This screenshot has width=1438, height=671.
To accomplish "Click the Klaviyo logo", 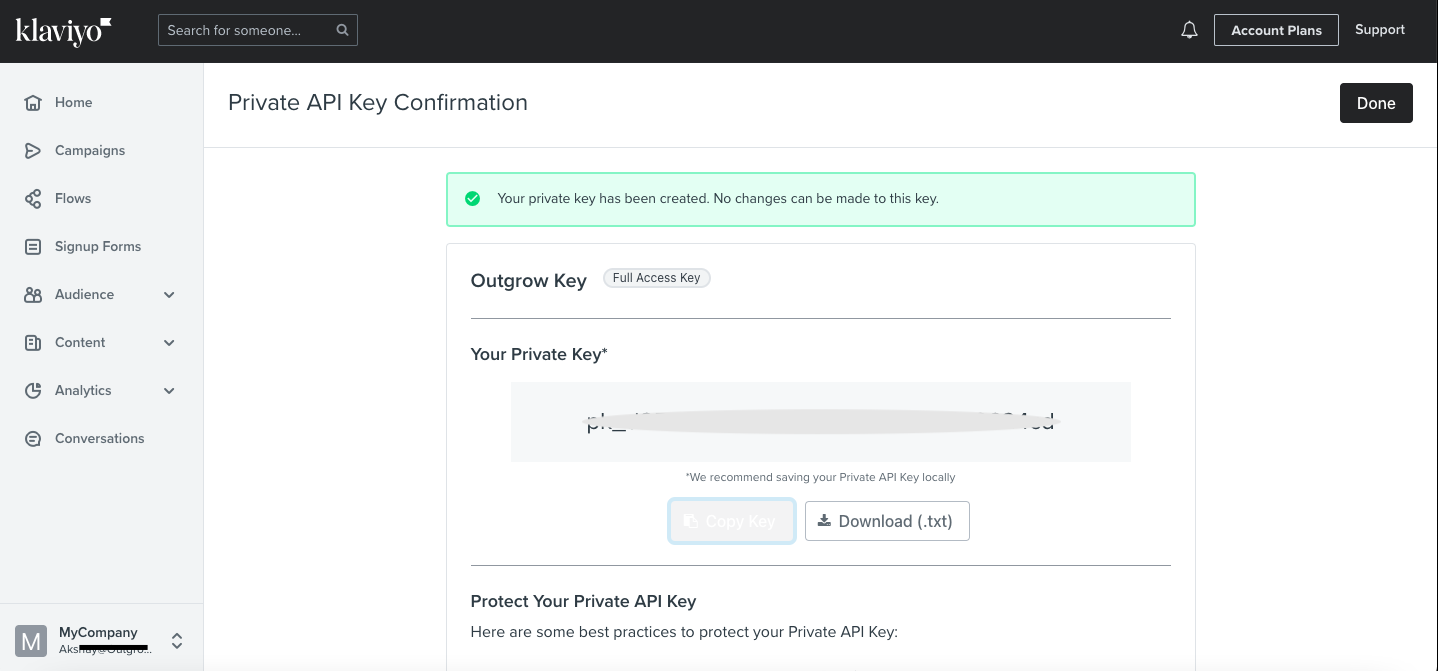I will coord(63,31).
